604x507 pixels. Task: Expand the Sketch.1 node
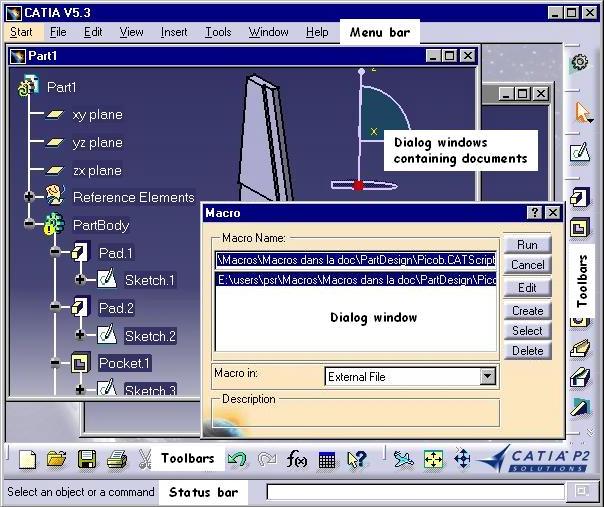(x=80, y=279)
